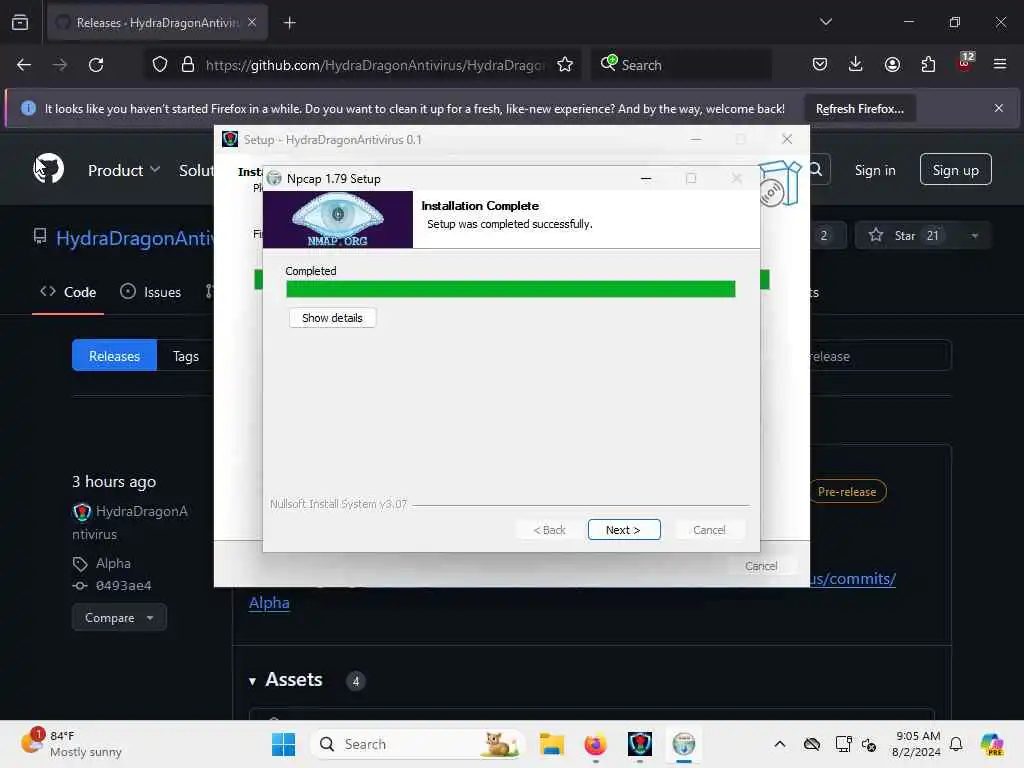The height and width of the screenshot is (768, 1024).
Task: Star the repository
Action: coord(905,236)
